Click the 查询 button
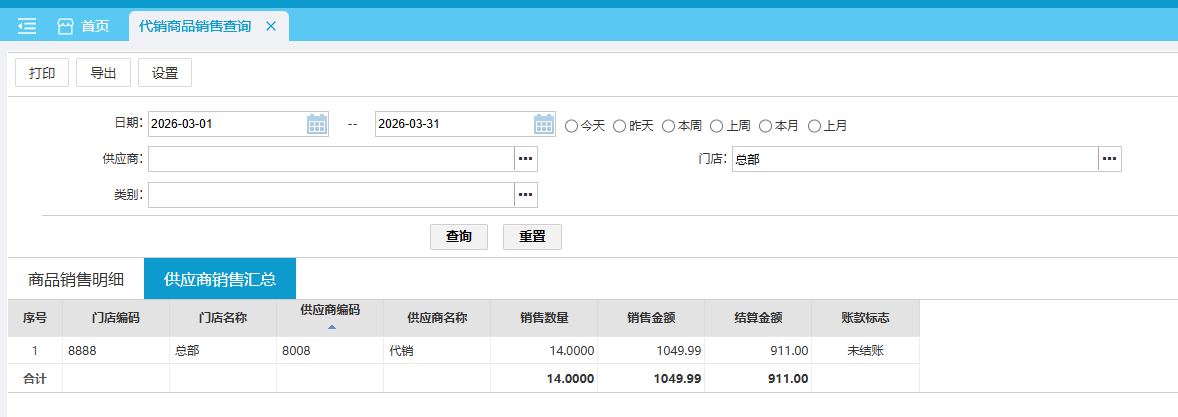Image resolution: width=1178 pixels, height=417 pixels. click(x=459, y=237)
